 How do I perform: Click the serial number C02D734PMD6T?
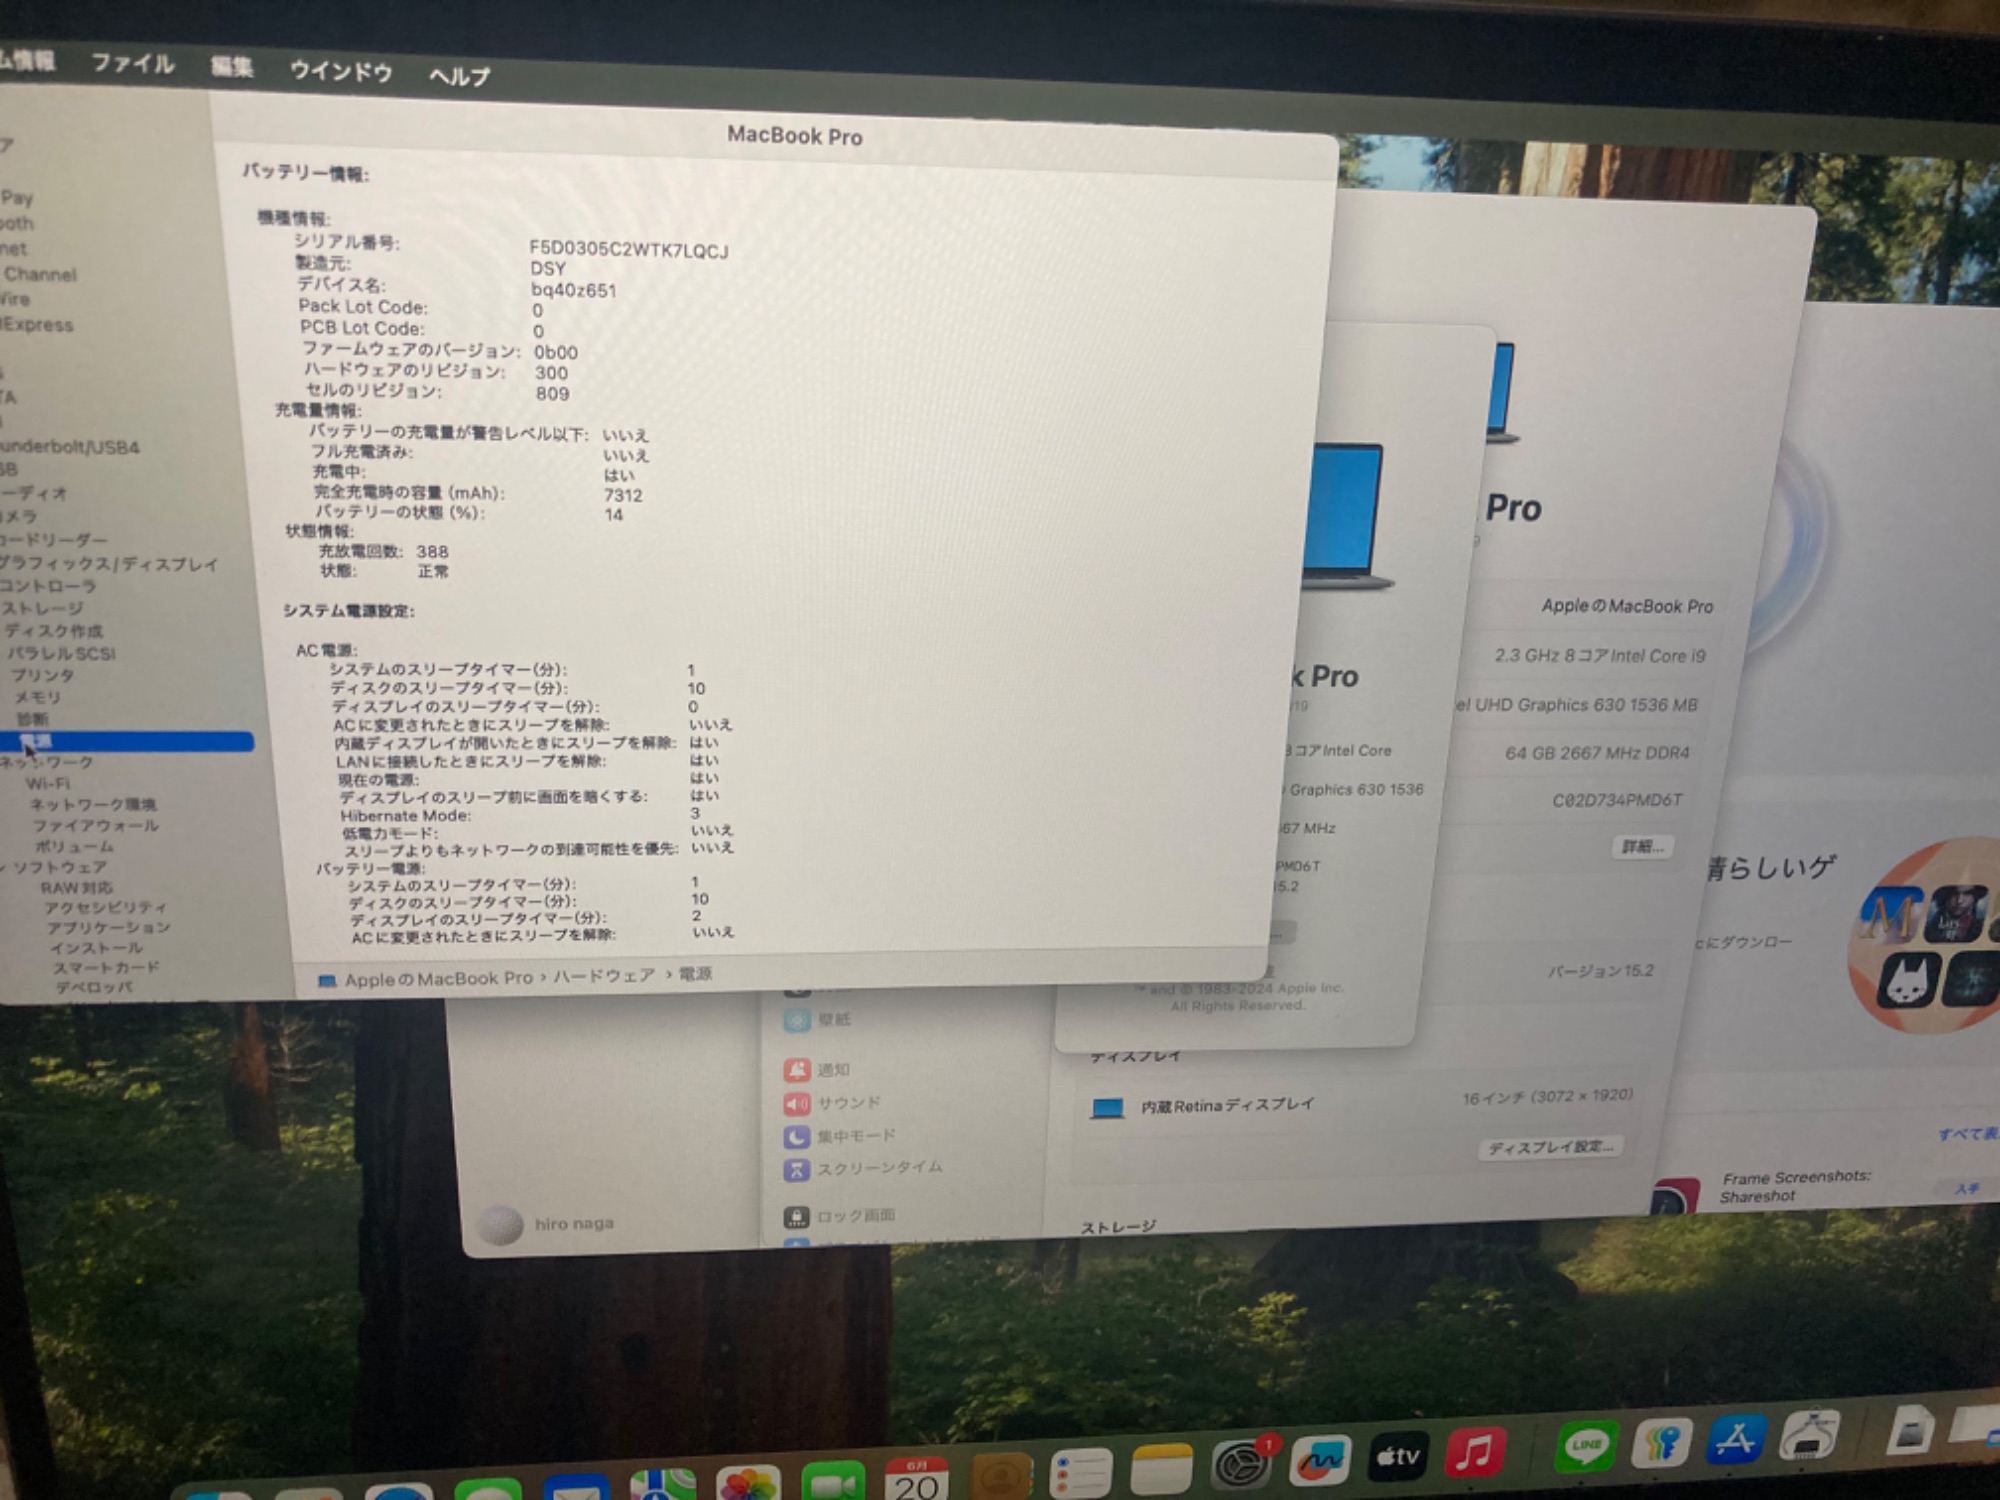[x=1617, y=800]
